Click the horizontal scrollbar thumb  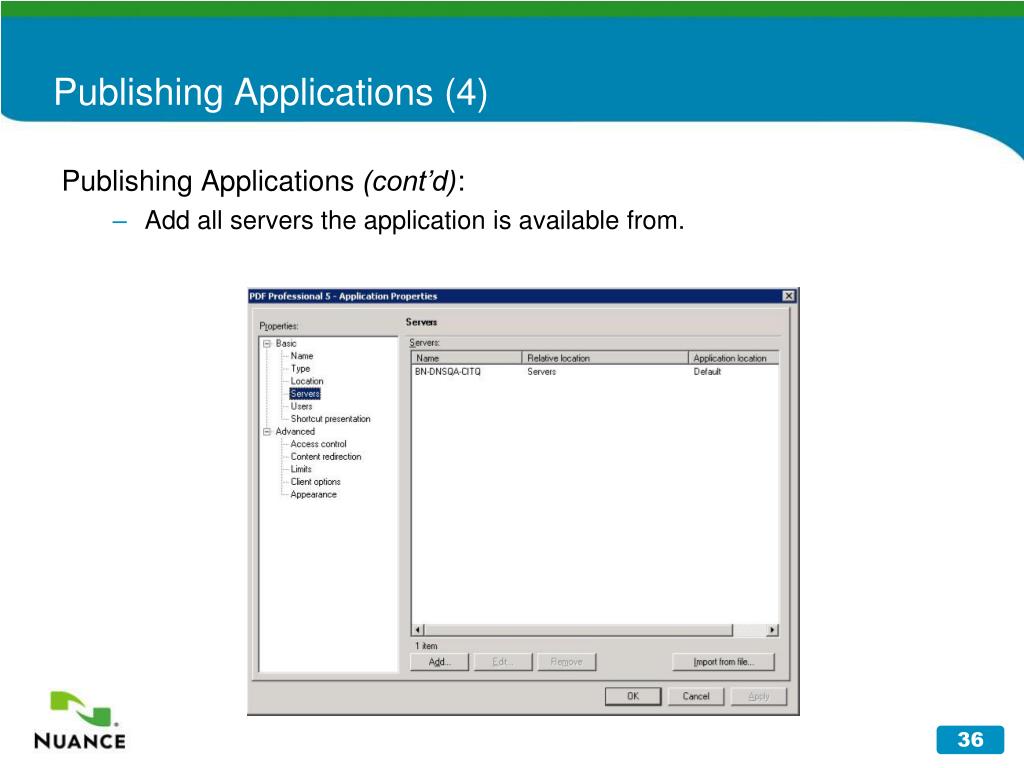point(579,630)
